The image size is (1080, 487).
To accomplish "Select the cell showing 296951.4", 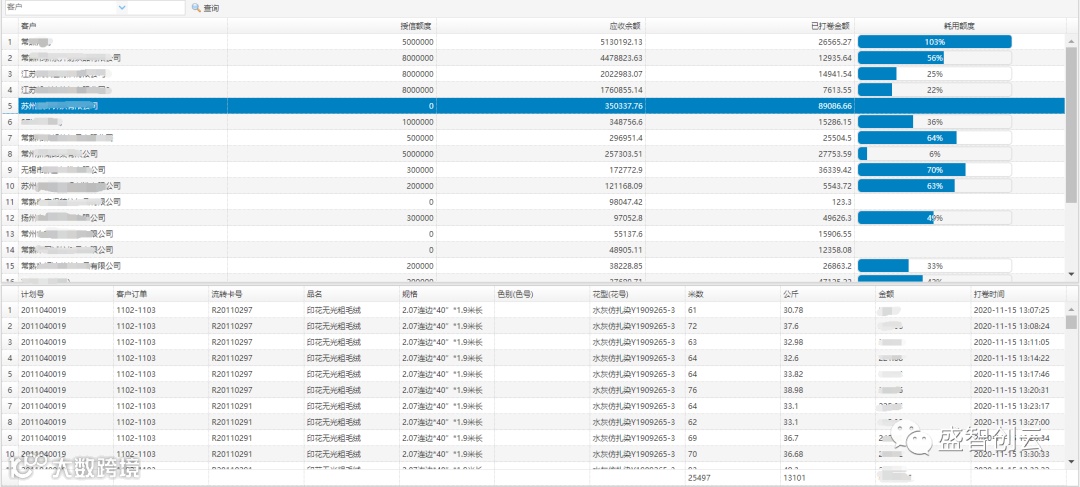I will pyautogui.click(x=626, y=138).
